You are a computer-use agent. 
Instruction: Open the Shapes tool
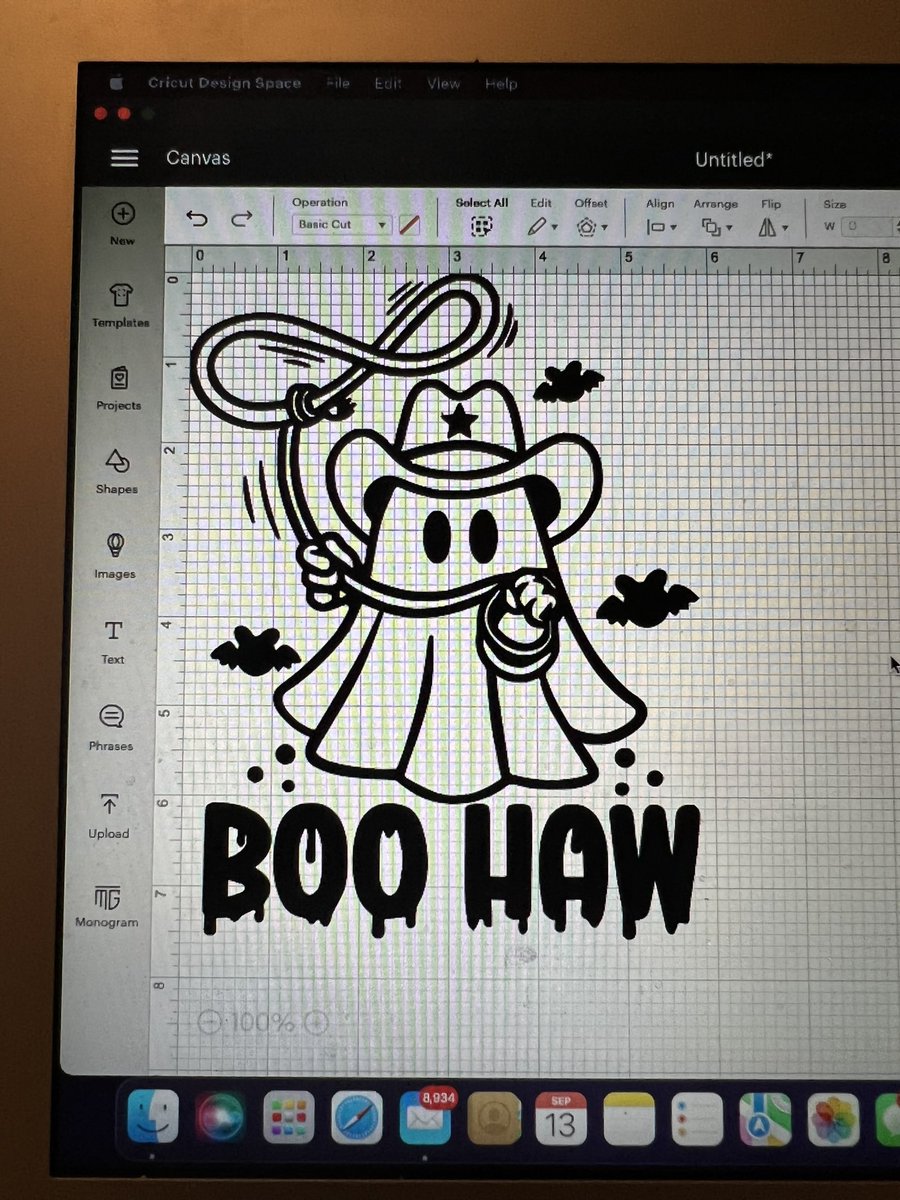117,471
